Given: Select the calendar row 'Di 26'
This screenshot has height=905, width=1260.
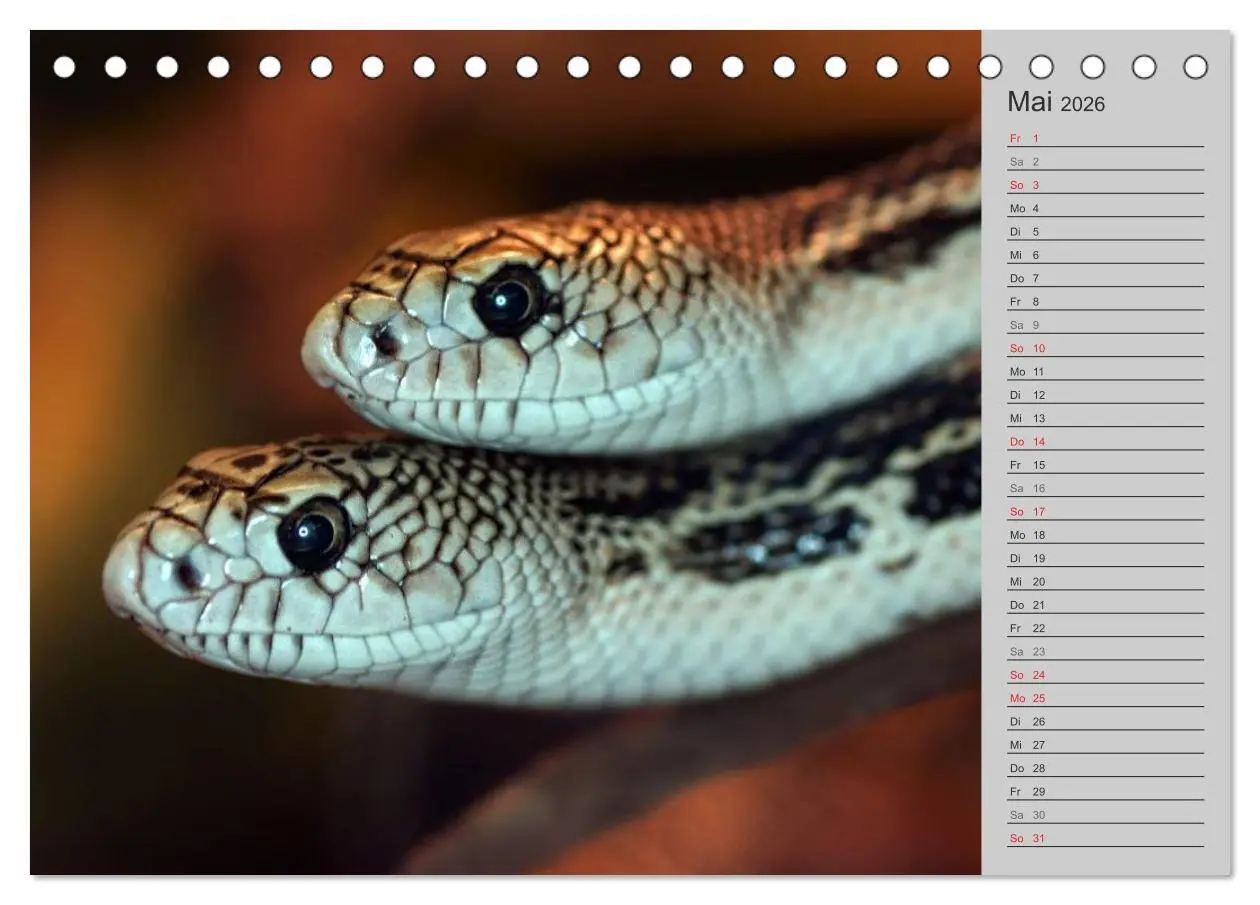Looking at the screenshot, I should click(x=1105, y=721).
